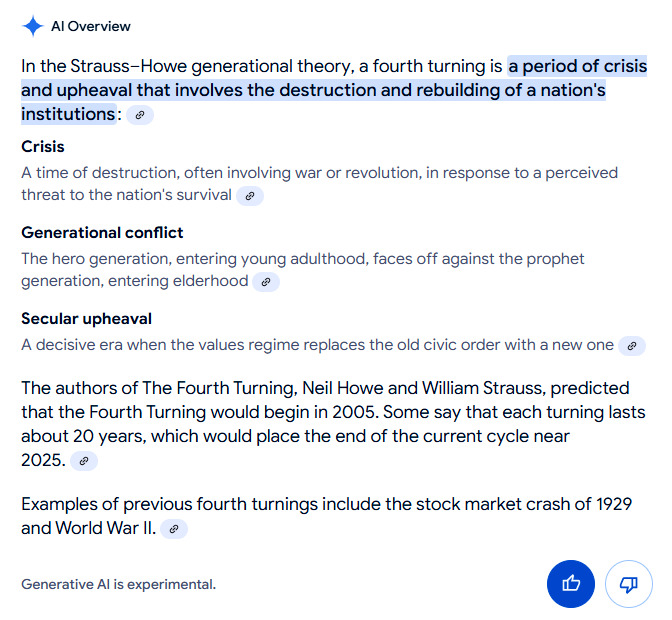Click the "hero generation" description text
Image resolution: width=672 pixels, height=620 pixels.
tap(302, 259)
